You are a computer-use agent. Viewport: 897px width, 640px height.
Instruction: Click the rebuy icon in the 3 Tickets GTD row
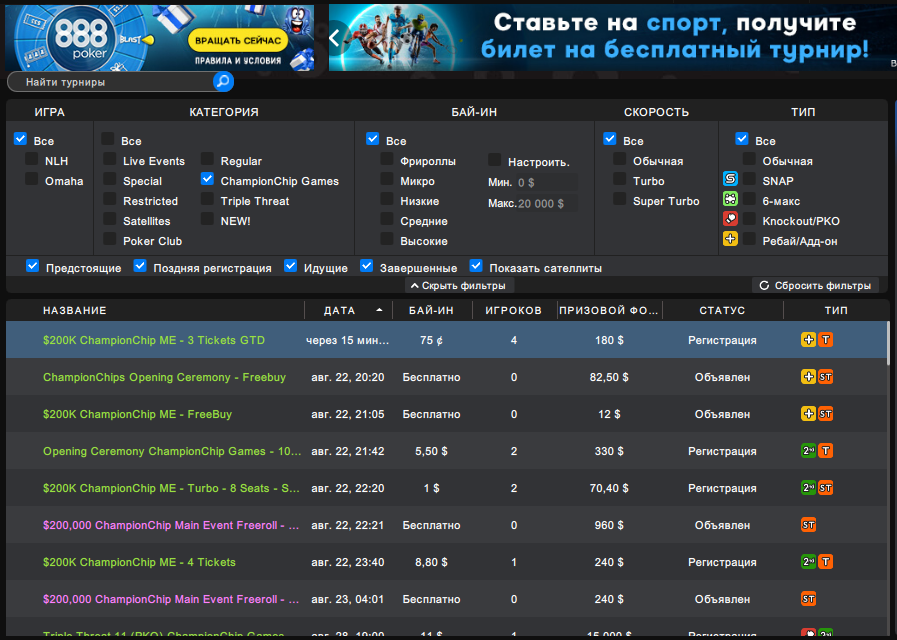pyautogui.click(x=808, y=340)
